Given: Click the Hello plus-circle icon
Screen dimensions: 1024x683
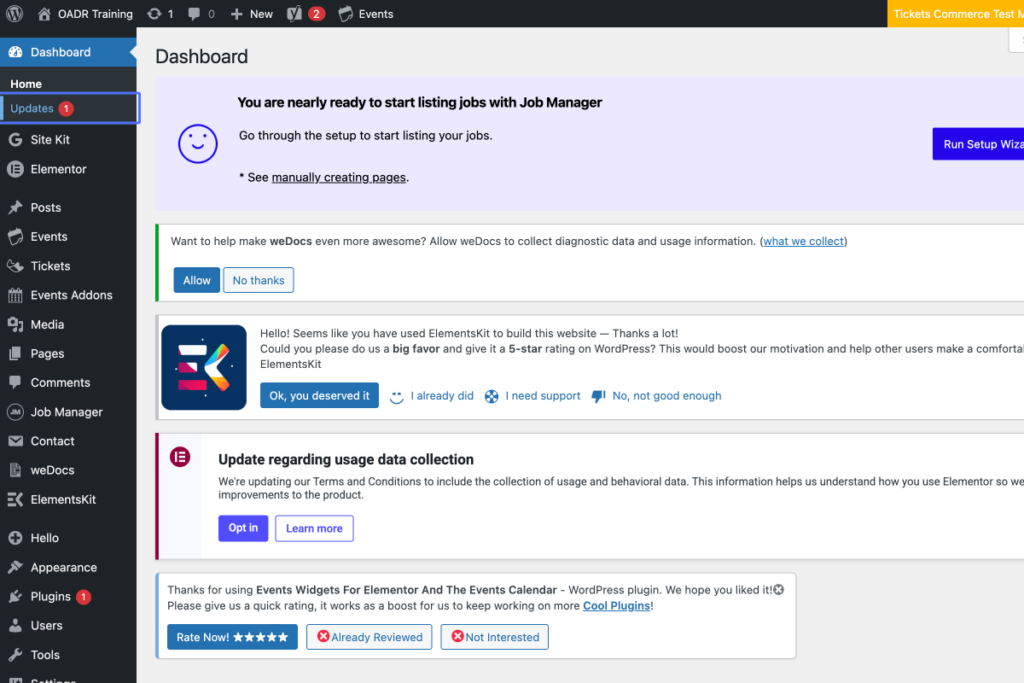Looking at the screenshot, I should tap(16, 538).
